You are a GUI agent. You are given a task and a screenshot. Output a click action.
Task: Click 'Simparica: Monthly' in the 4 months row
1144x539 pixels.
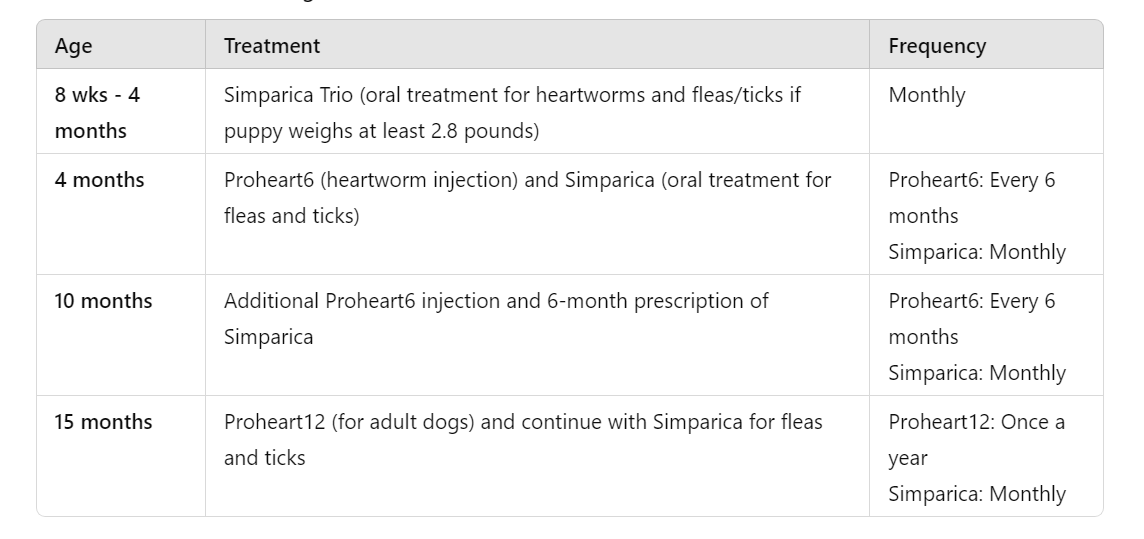[977, 252]
